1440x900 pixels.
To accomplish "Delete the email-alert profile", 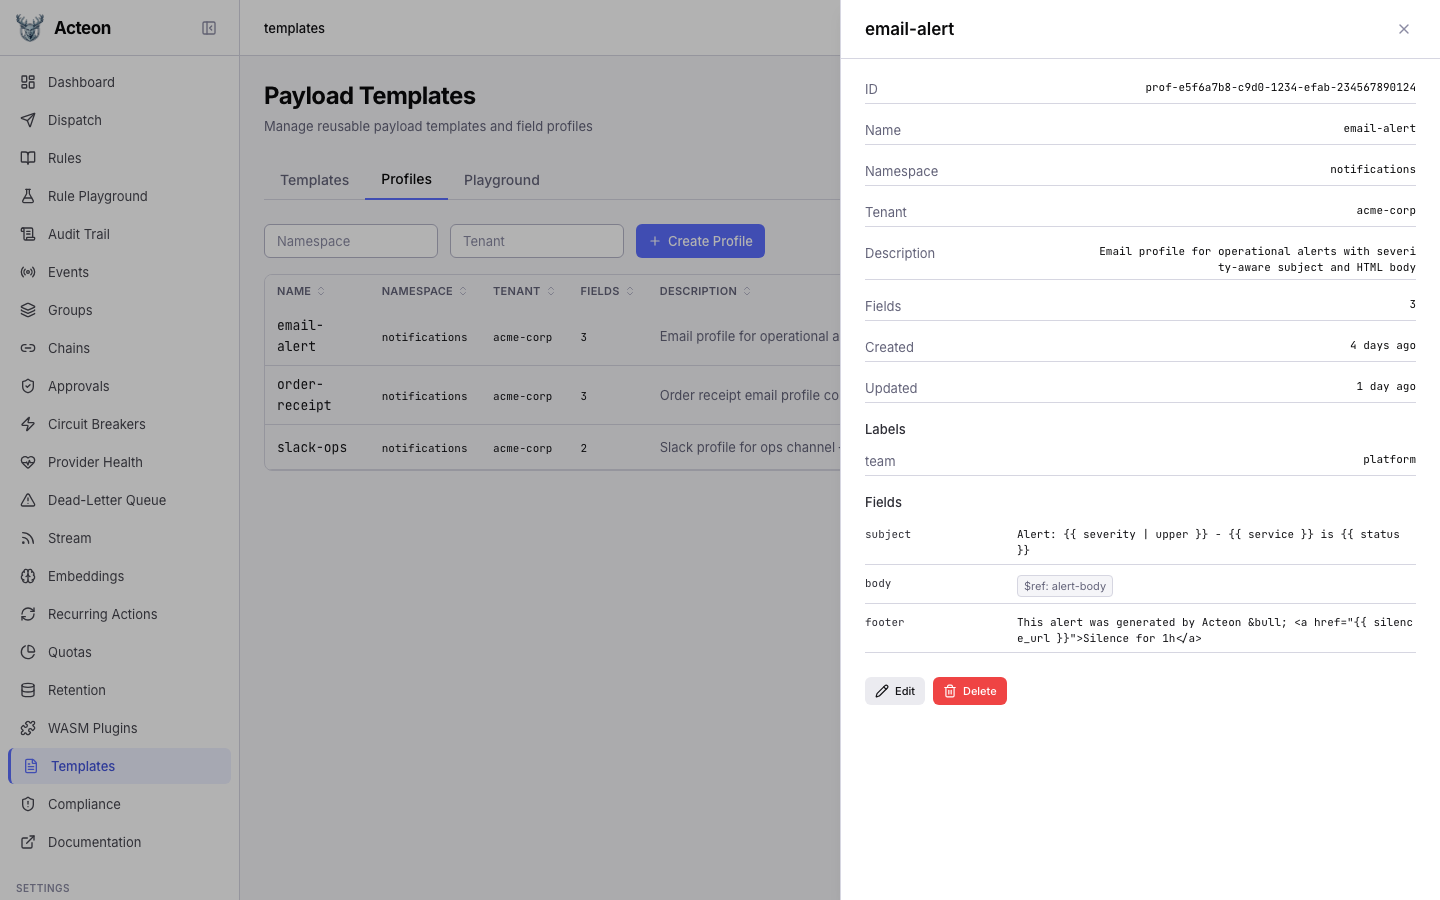I will tap(969, 691).
